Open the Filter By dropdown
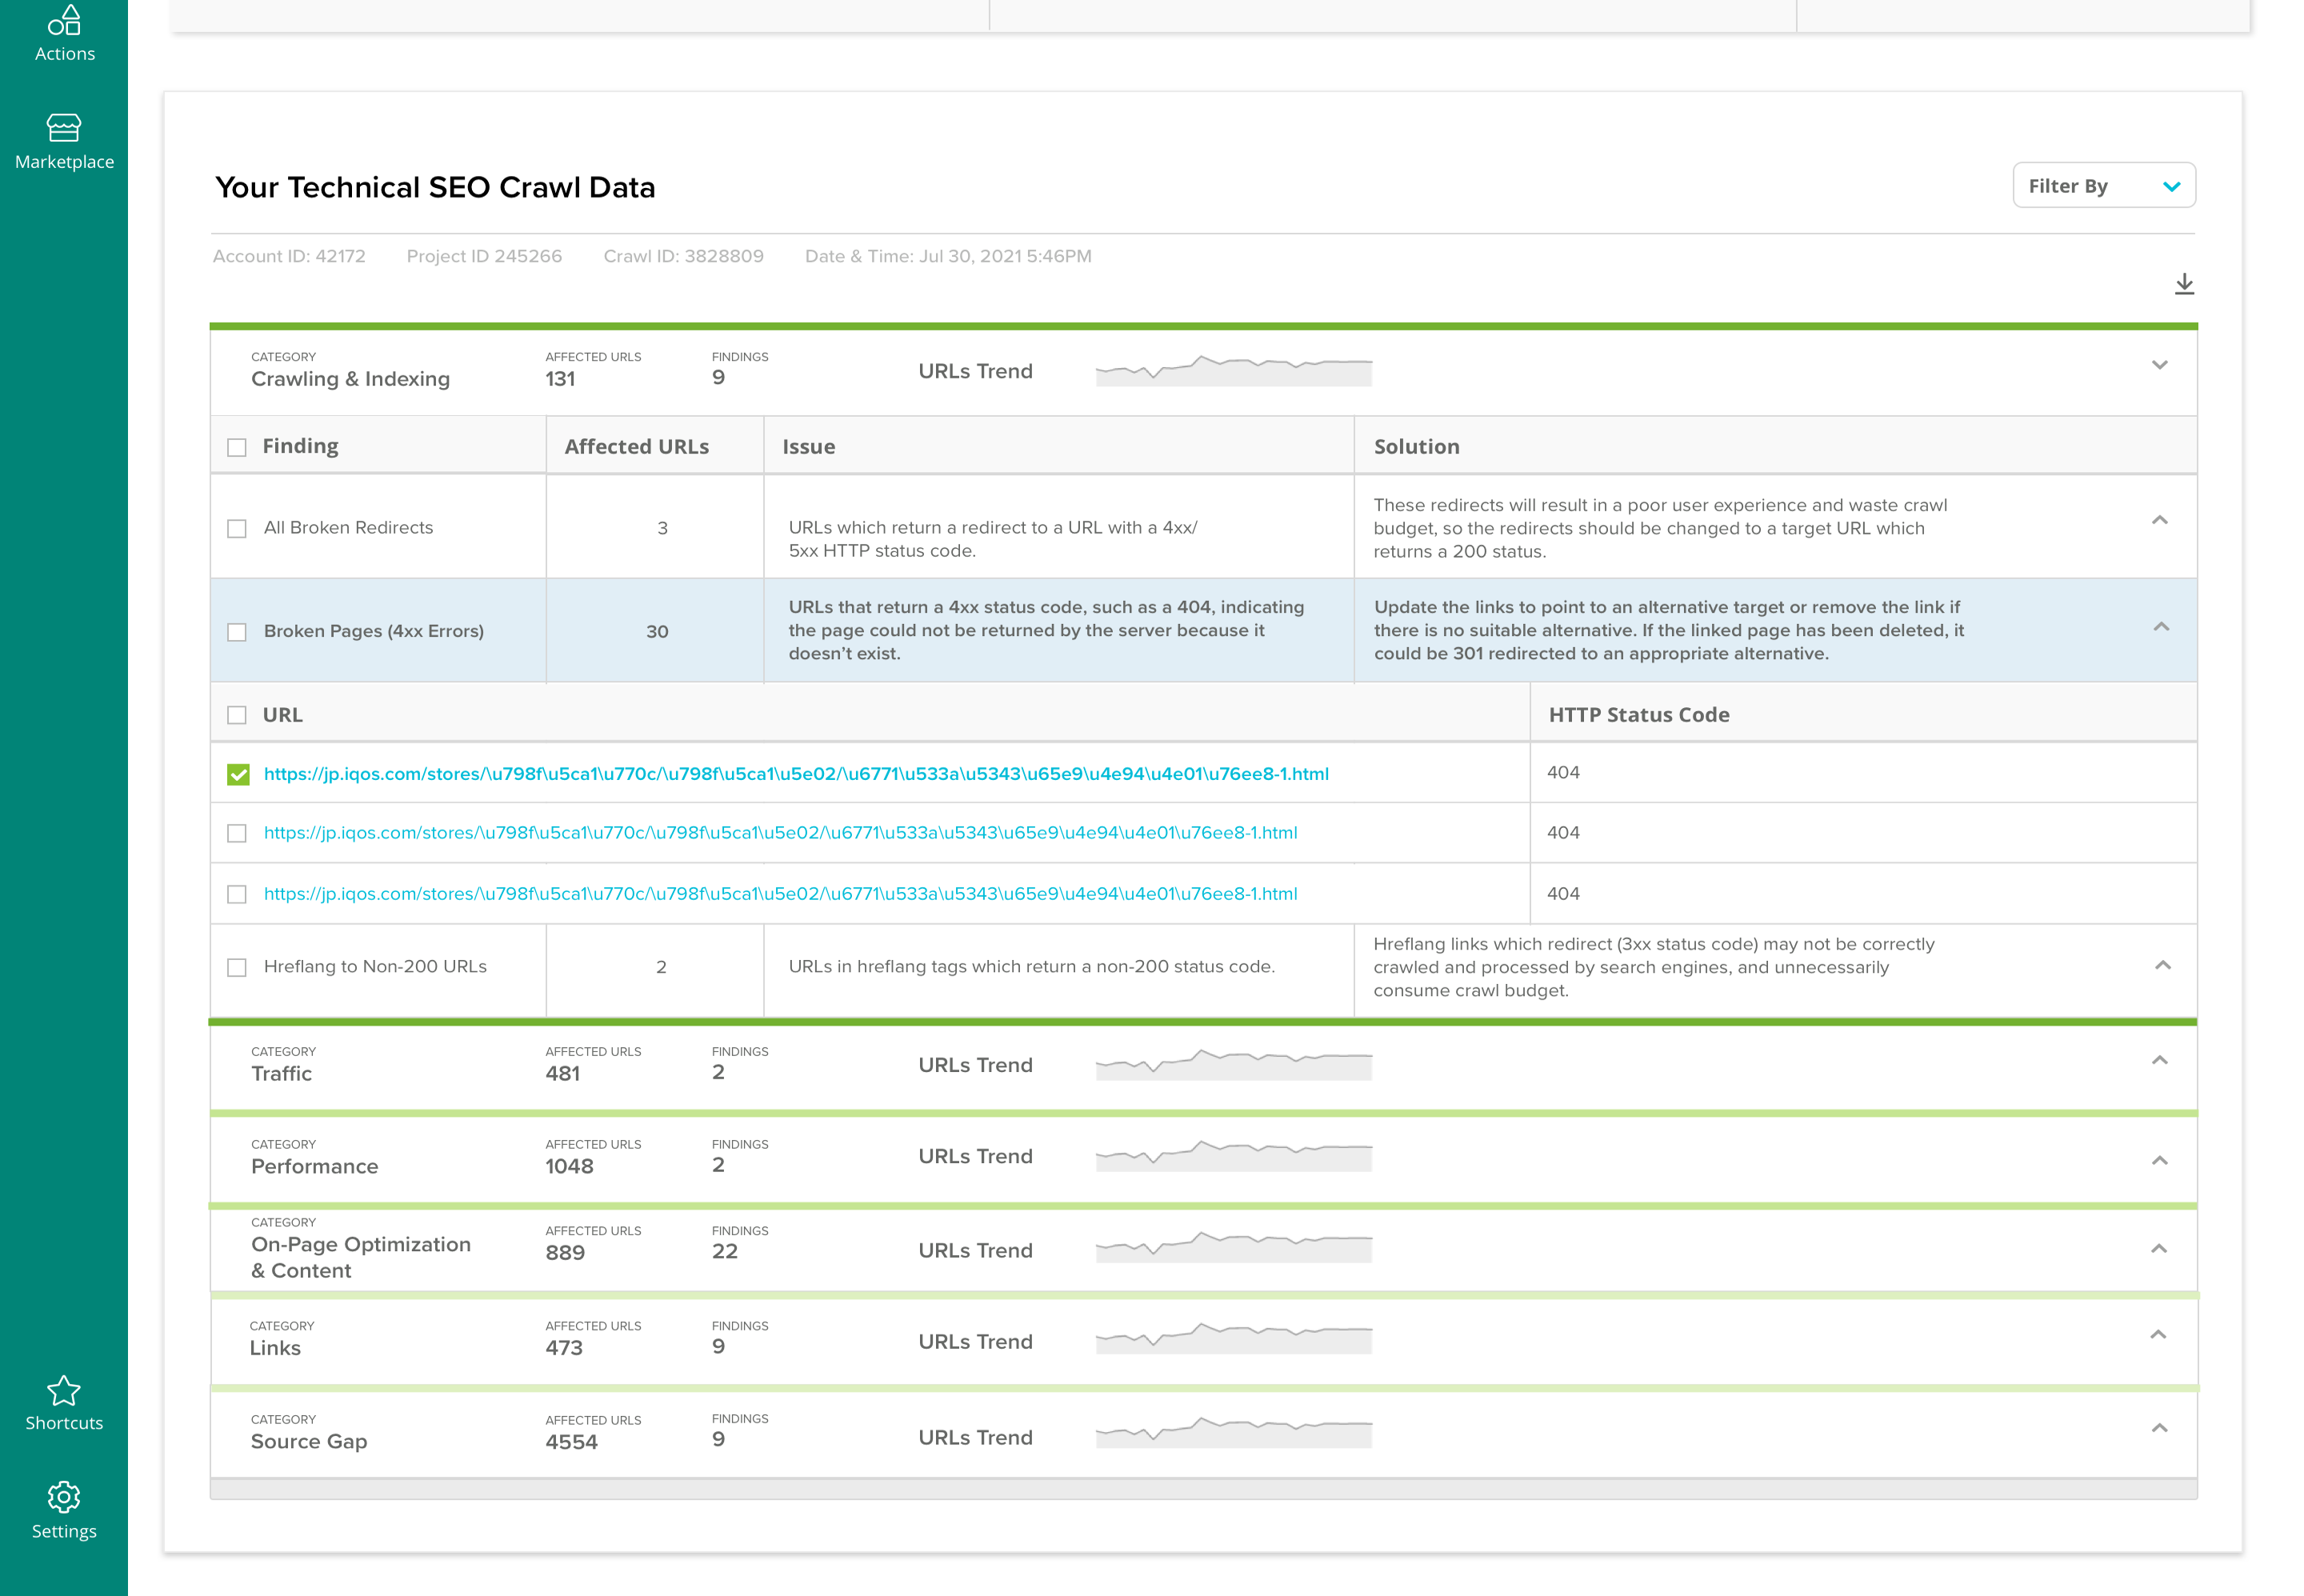 click(2104, 185)
